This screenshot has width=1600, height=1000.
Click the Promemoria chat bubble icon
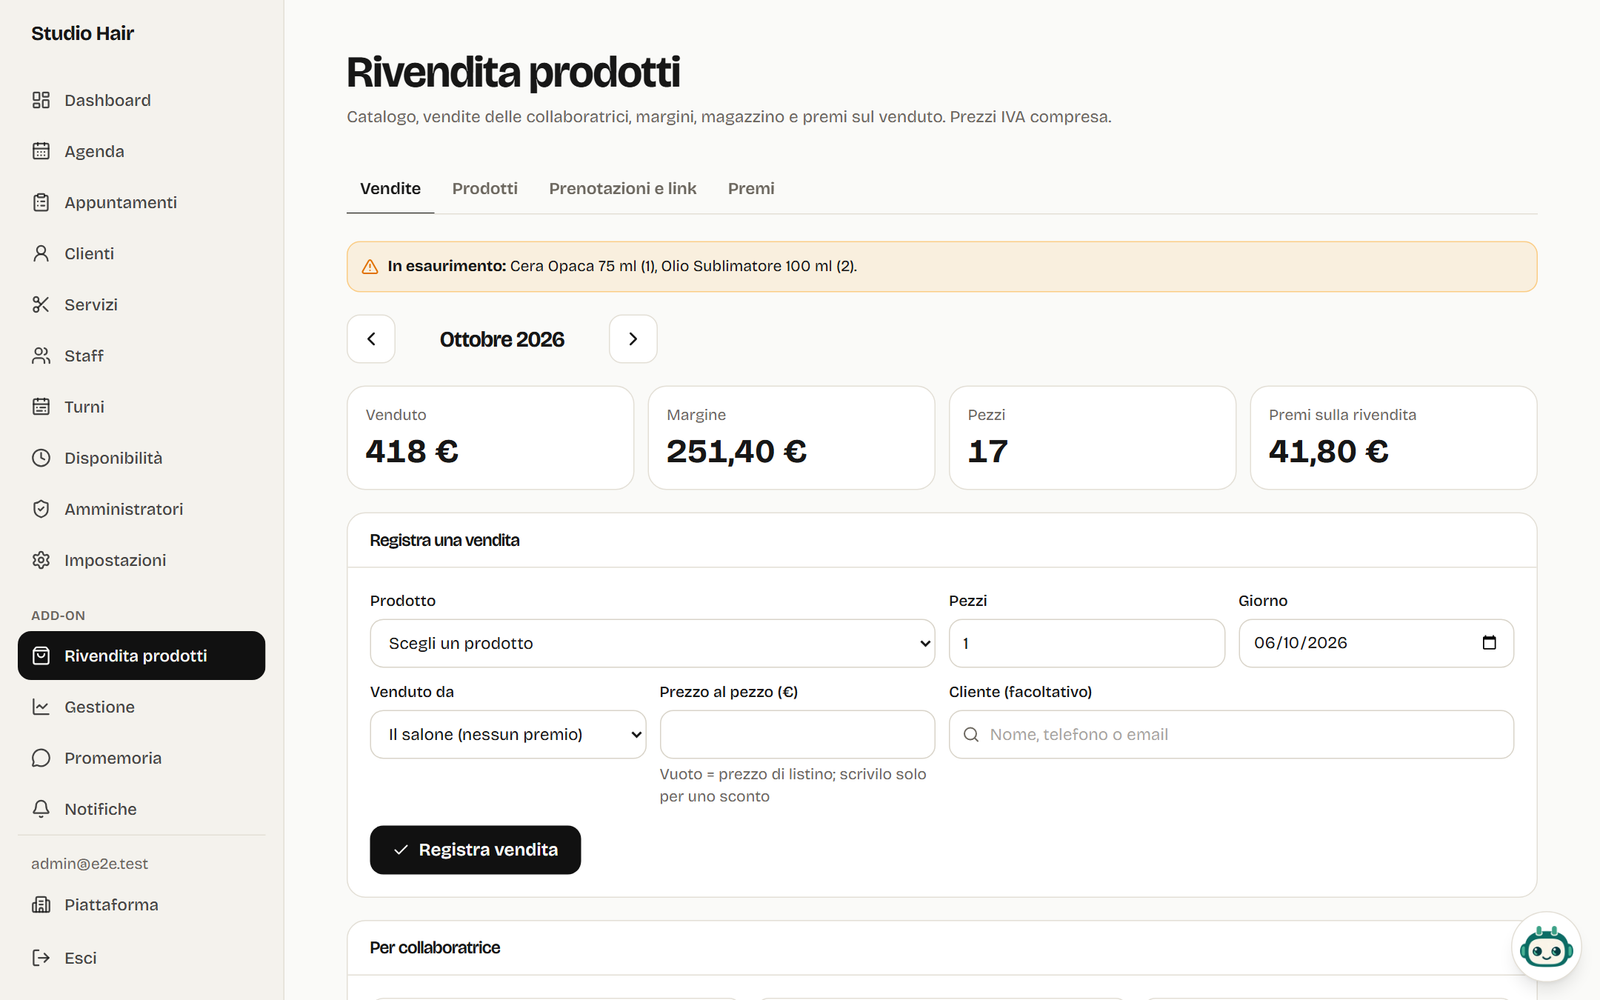[x=41, y=758]
